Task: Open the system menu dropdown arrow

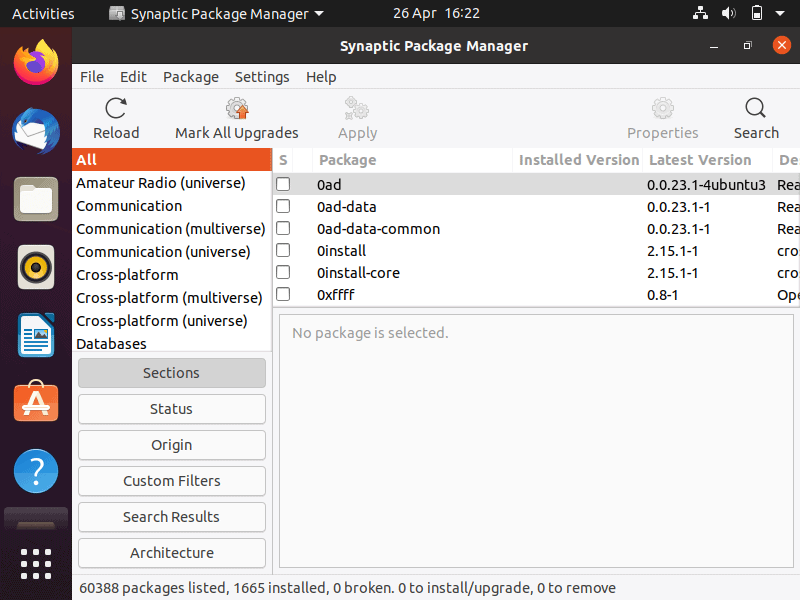Action: pyautogui.click(x=780, y=13)
